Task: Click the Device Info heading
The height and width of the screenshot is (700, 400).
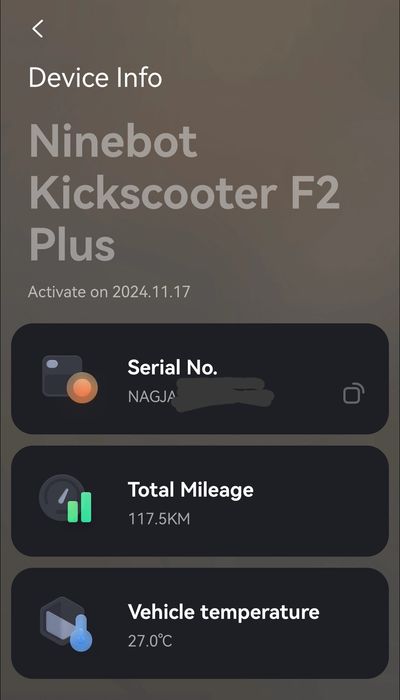Action: pyautogui.click(x=95, y=78)
